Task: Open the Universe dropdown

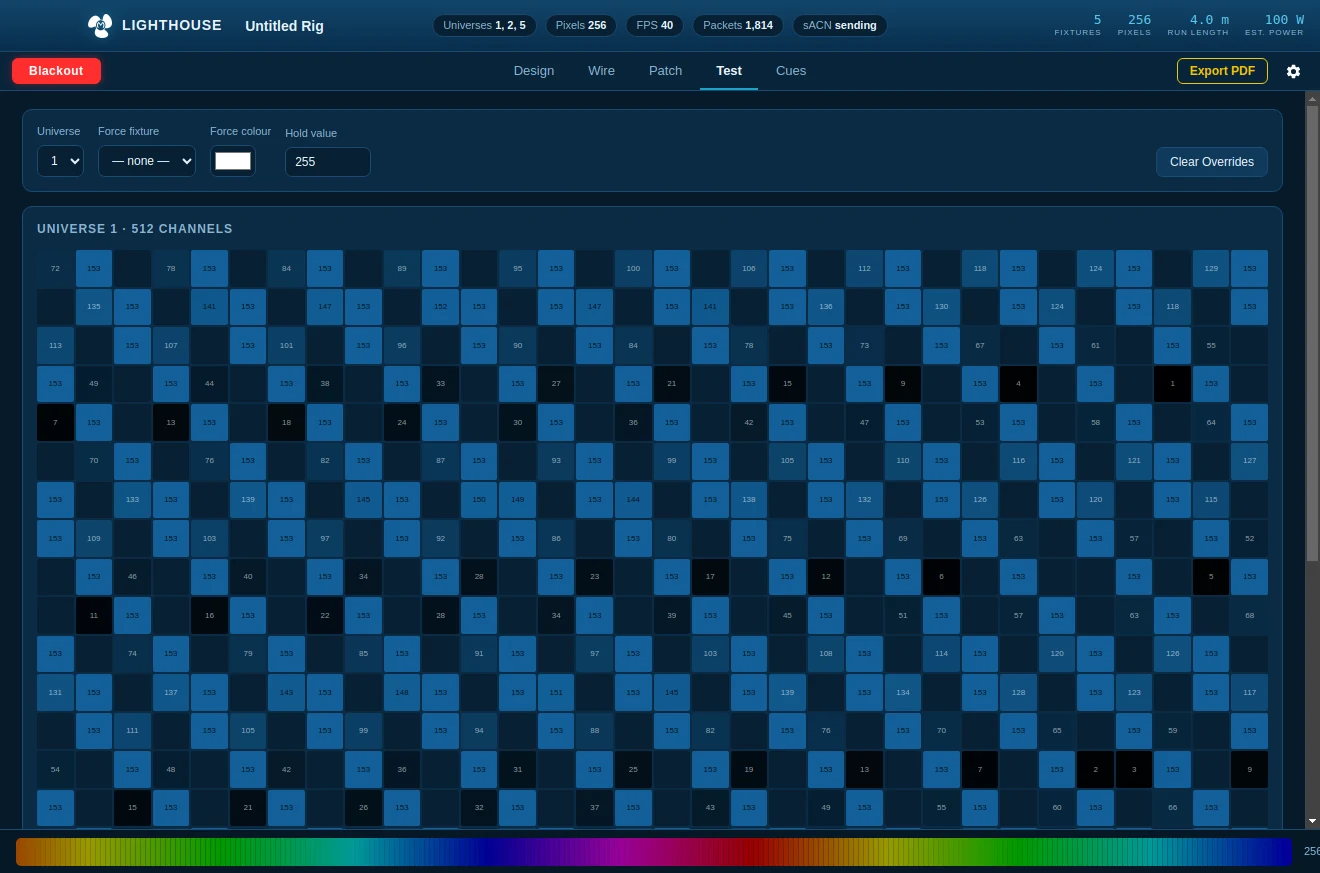Action: (x=60, y=161)
